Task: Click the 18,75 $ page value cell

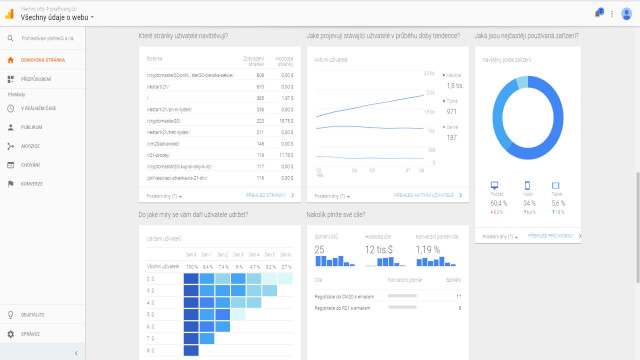Action: pos(287,121)
